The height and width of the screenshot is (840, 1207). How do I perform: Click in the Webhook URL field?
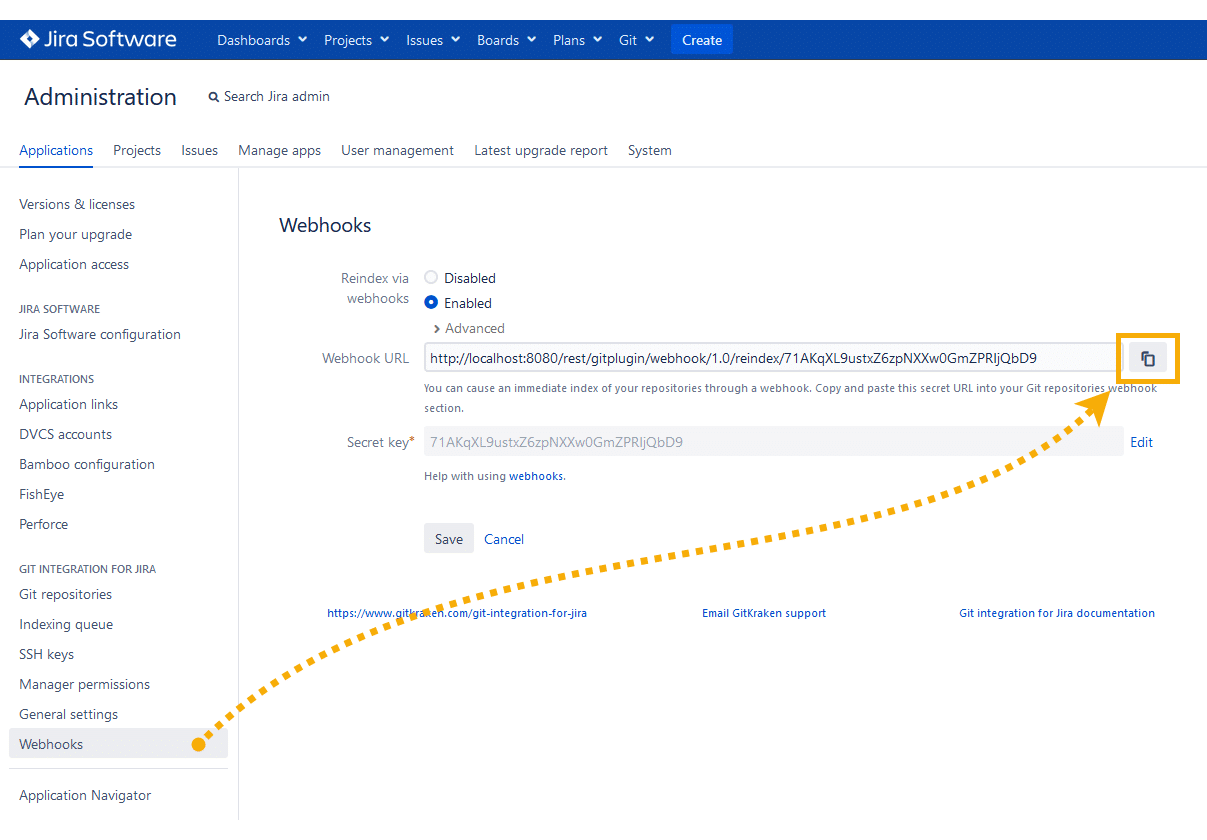coord(774,358)
